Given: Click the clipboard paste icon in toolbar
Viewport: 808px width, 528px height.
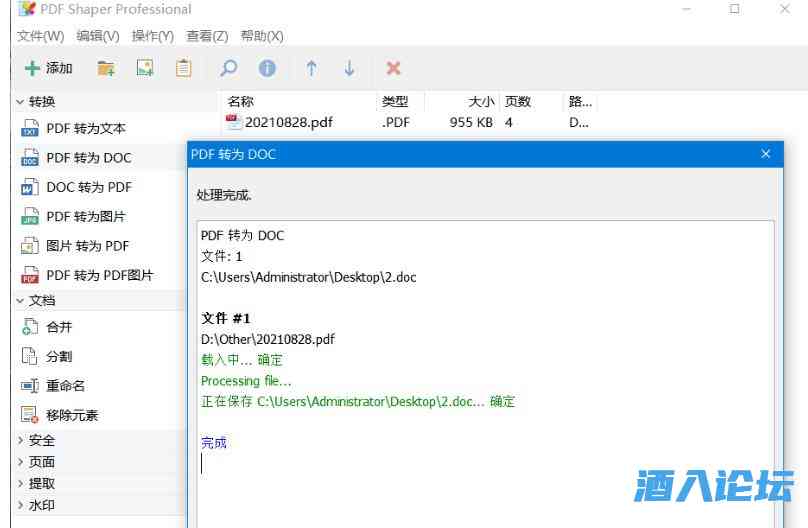Looking at the screenshot, I should [x=183, y=68].
